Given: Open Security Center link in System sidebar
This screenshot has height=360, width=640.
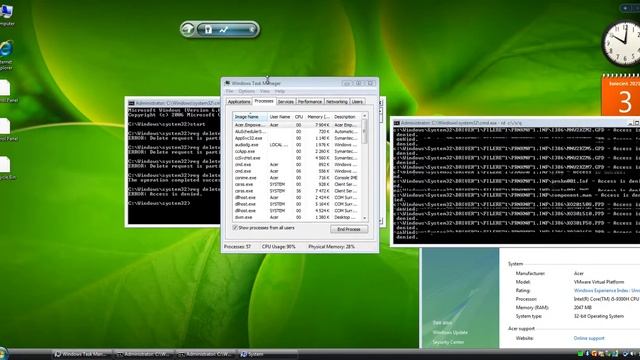Looking at the screenshot, I should click(448, 342).
